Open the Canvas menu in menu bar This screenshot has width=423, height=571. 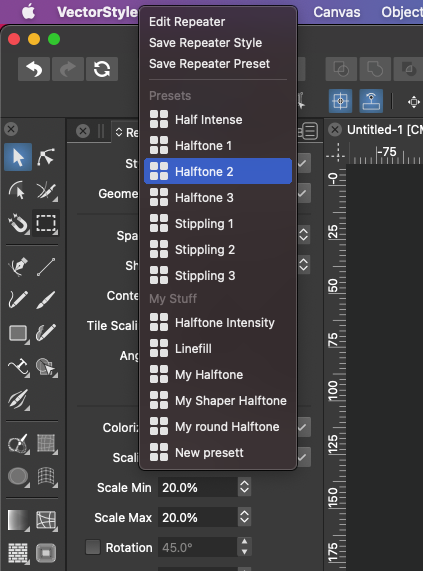pyautogui.click(x=337, y=12)
